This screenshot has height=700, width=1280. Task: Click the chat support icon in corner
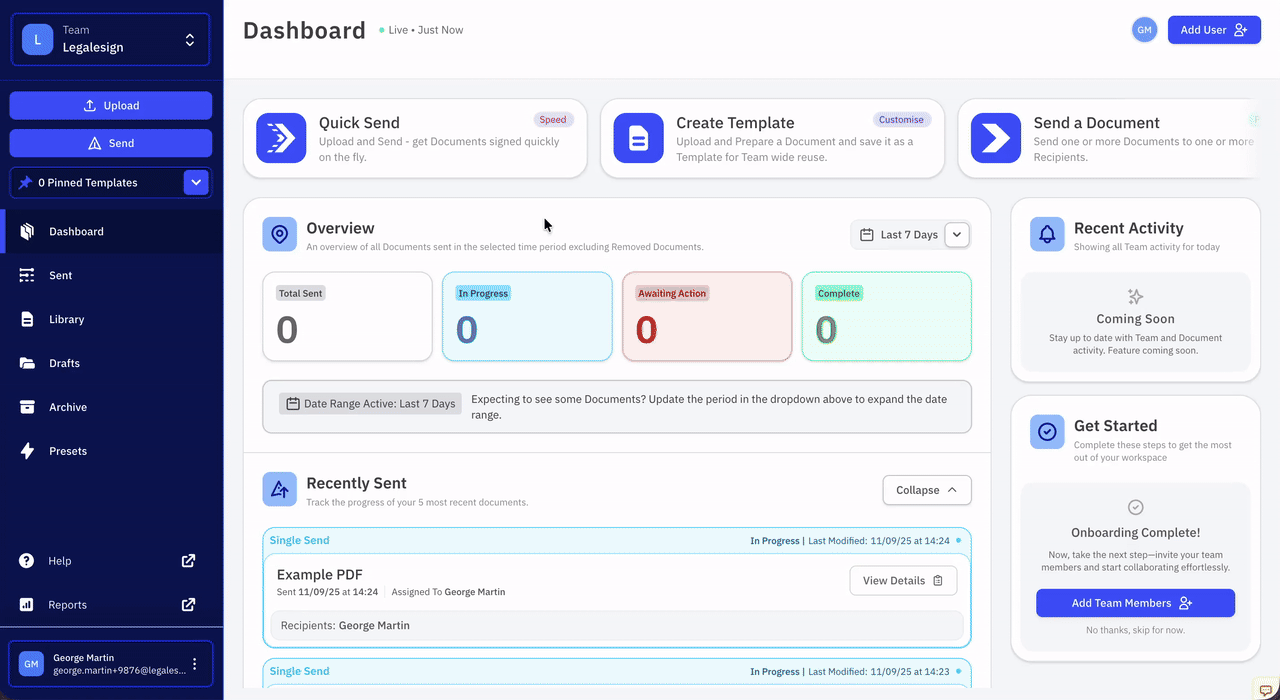click(x=1265, y=690)
